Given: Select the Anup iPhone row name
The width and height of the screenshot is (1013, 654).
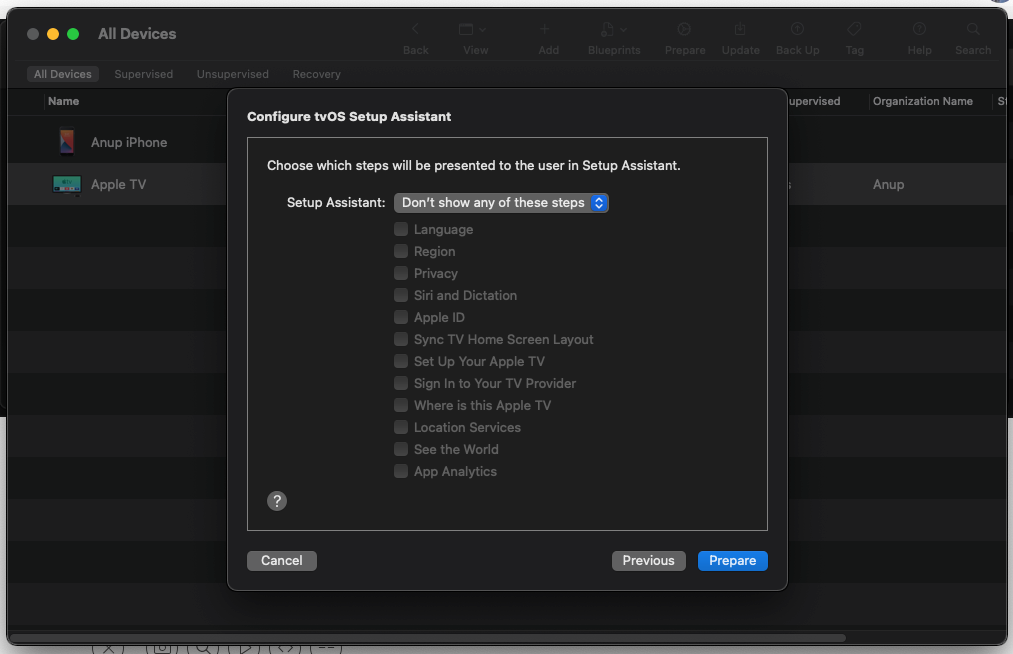Looking at the screenshot, I should click(129, 142).
